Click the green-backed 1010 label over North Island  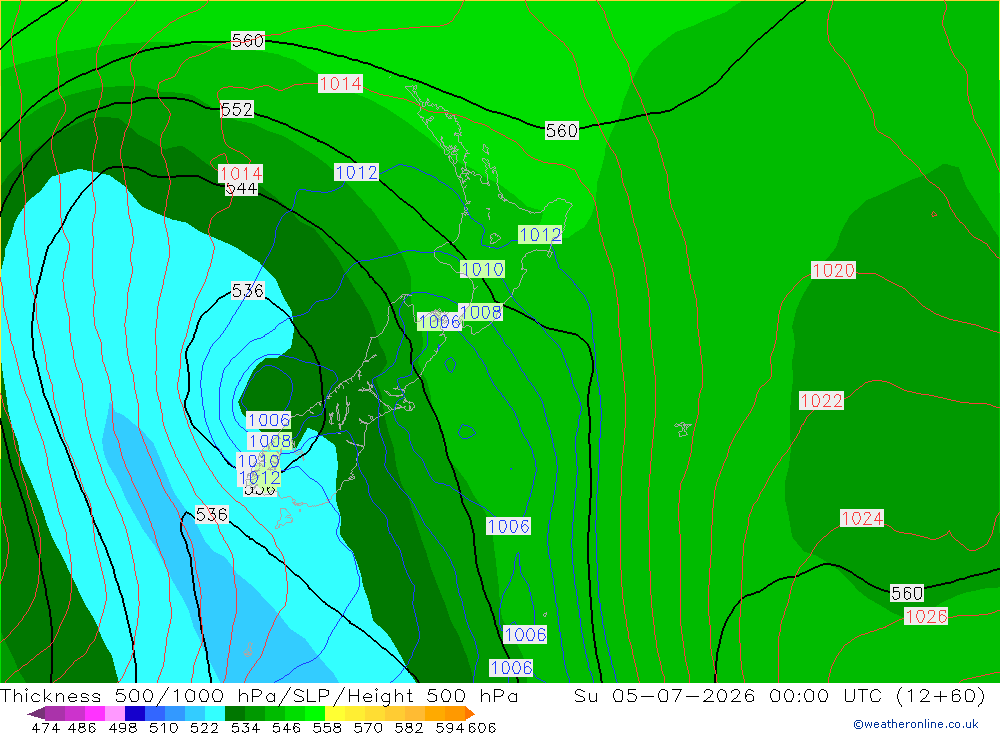point(482,269)
